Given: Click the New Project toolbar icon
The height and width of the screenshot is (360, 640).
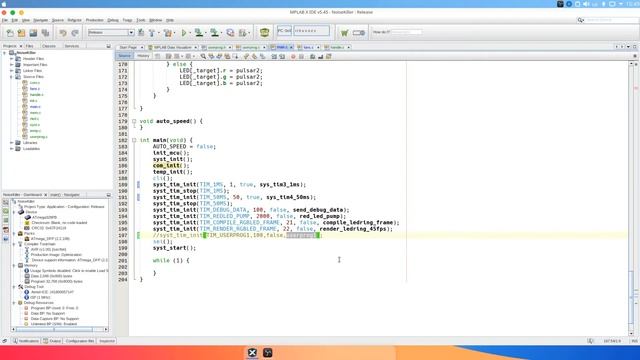Looking at the screenshot, I should click(21, 33).
